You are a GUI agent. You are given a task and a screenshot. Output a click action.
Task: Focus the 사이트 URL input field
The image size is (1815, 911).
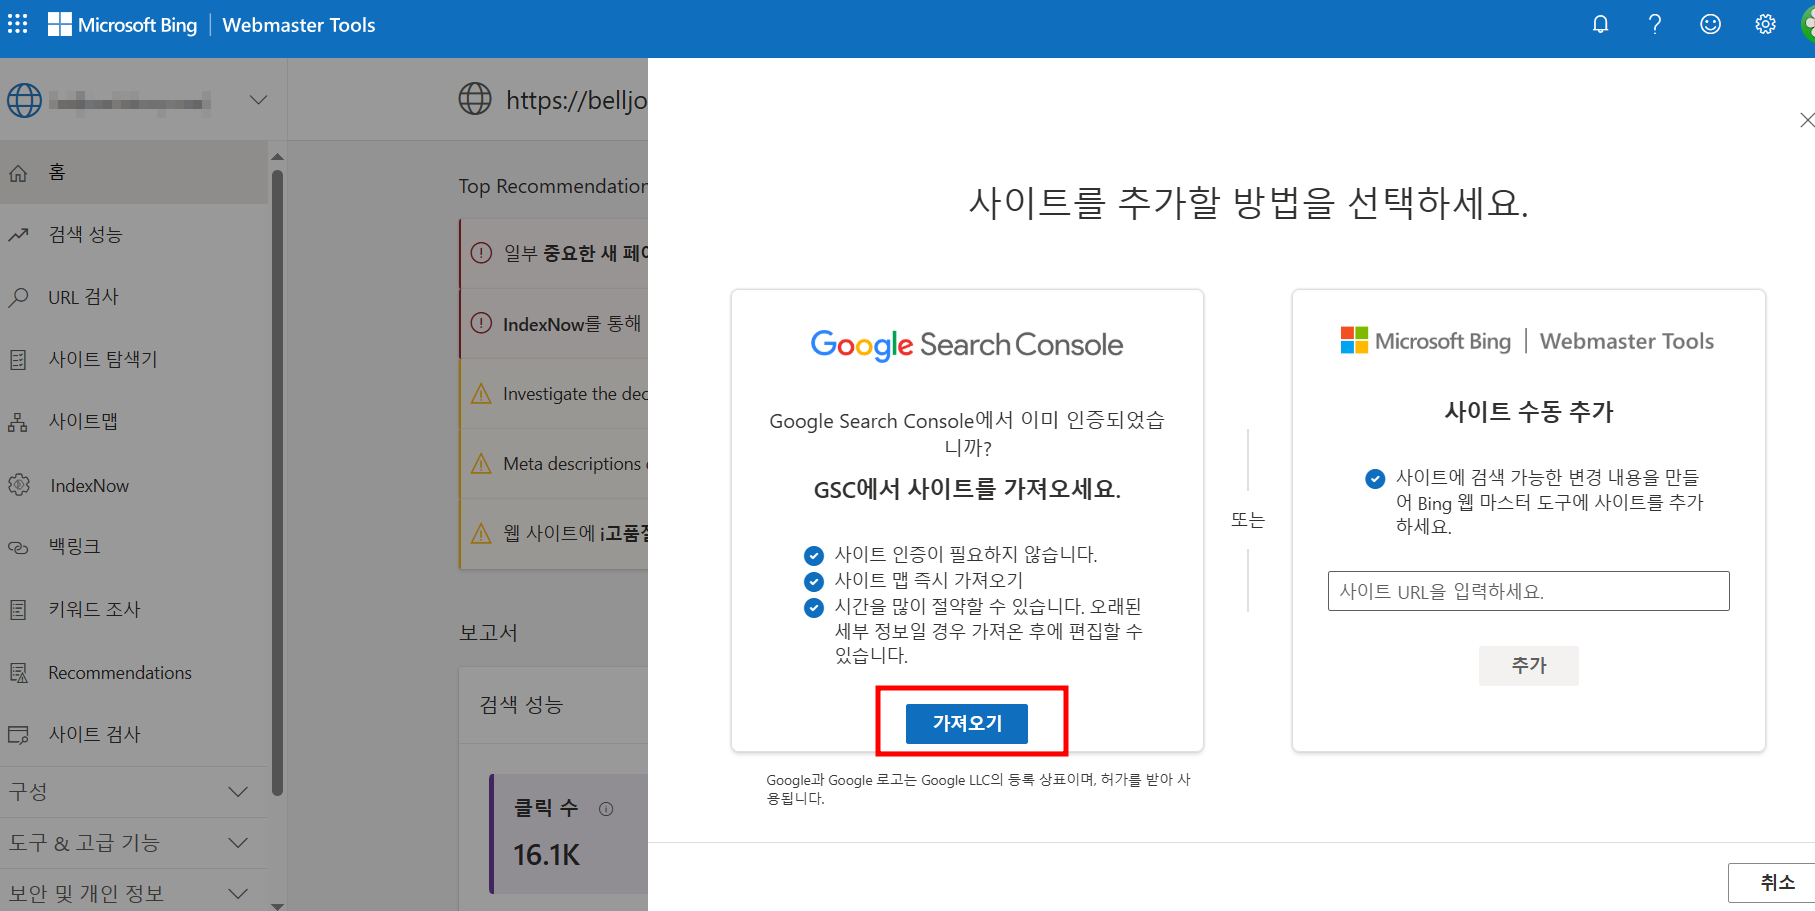click(x=1528, y=591)
